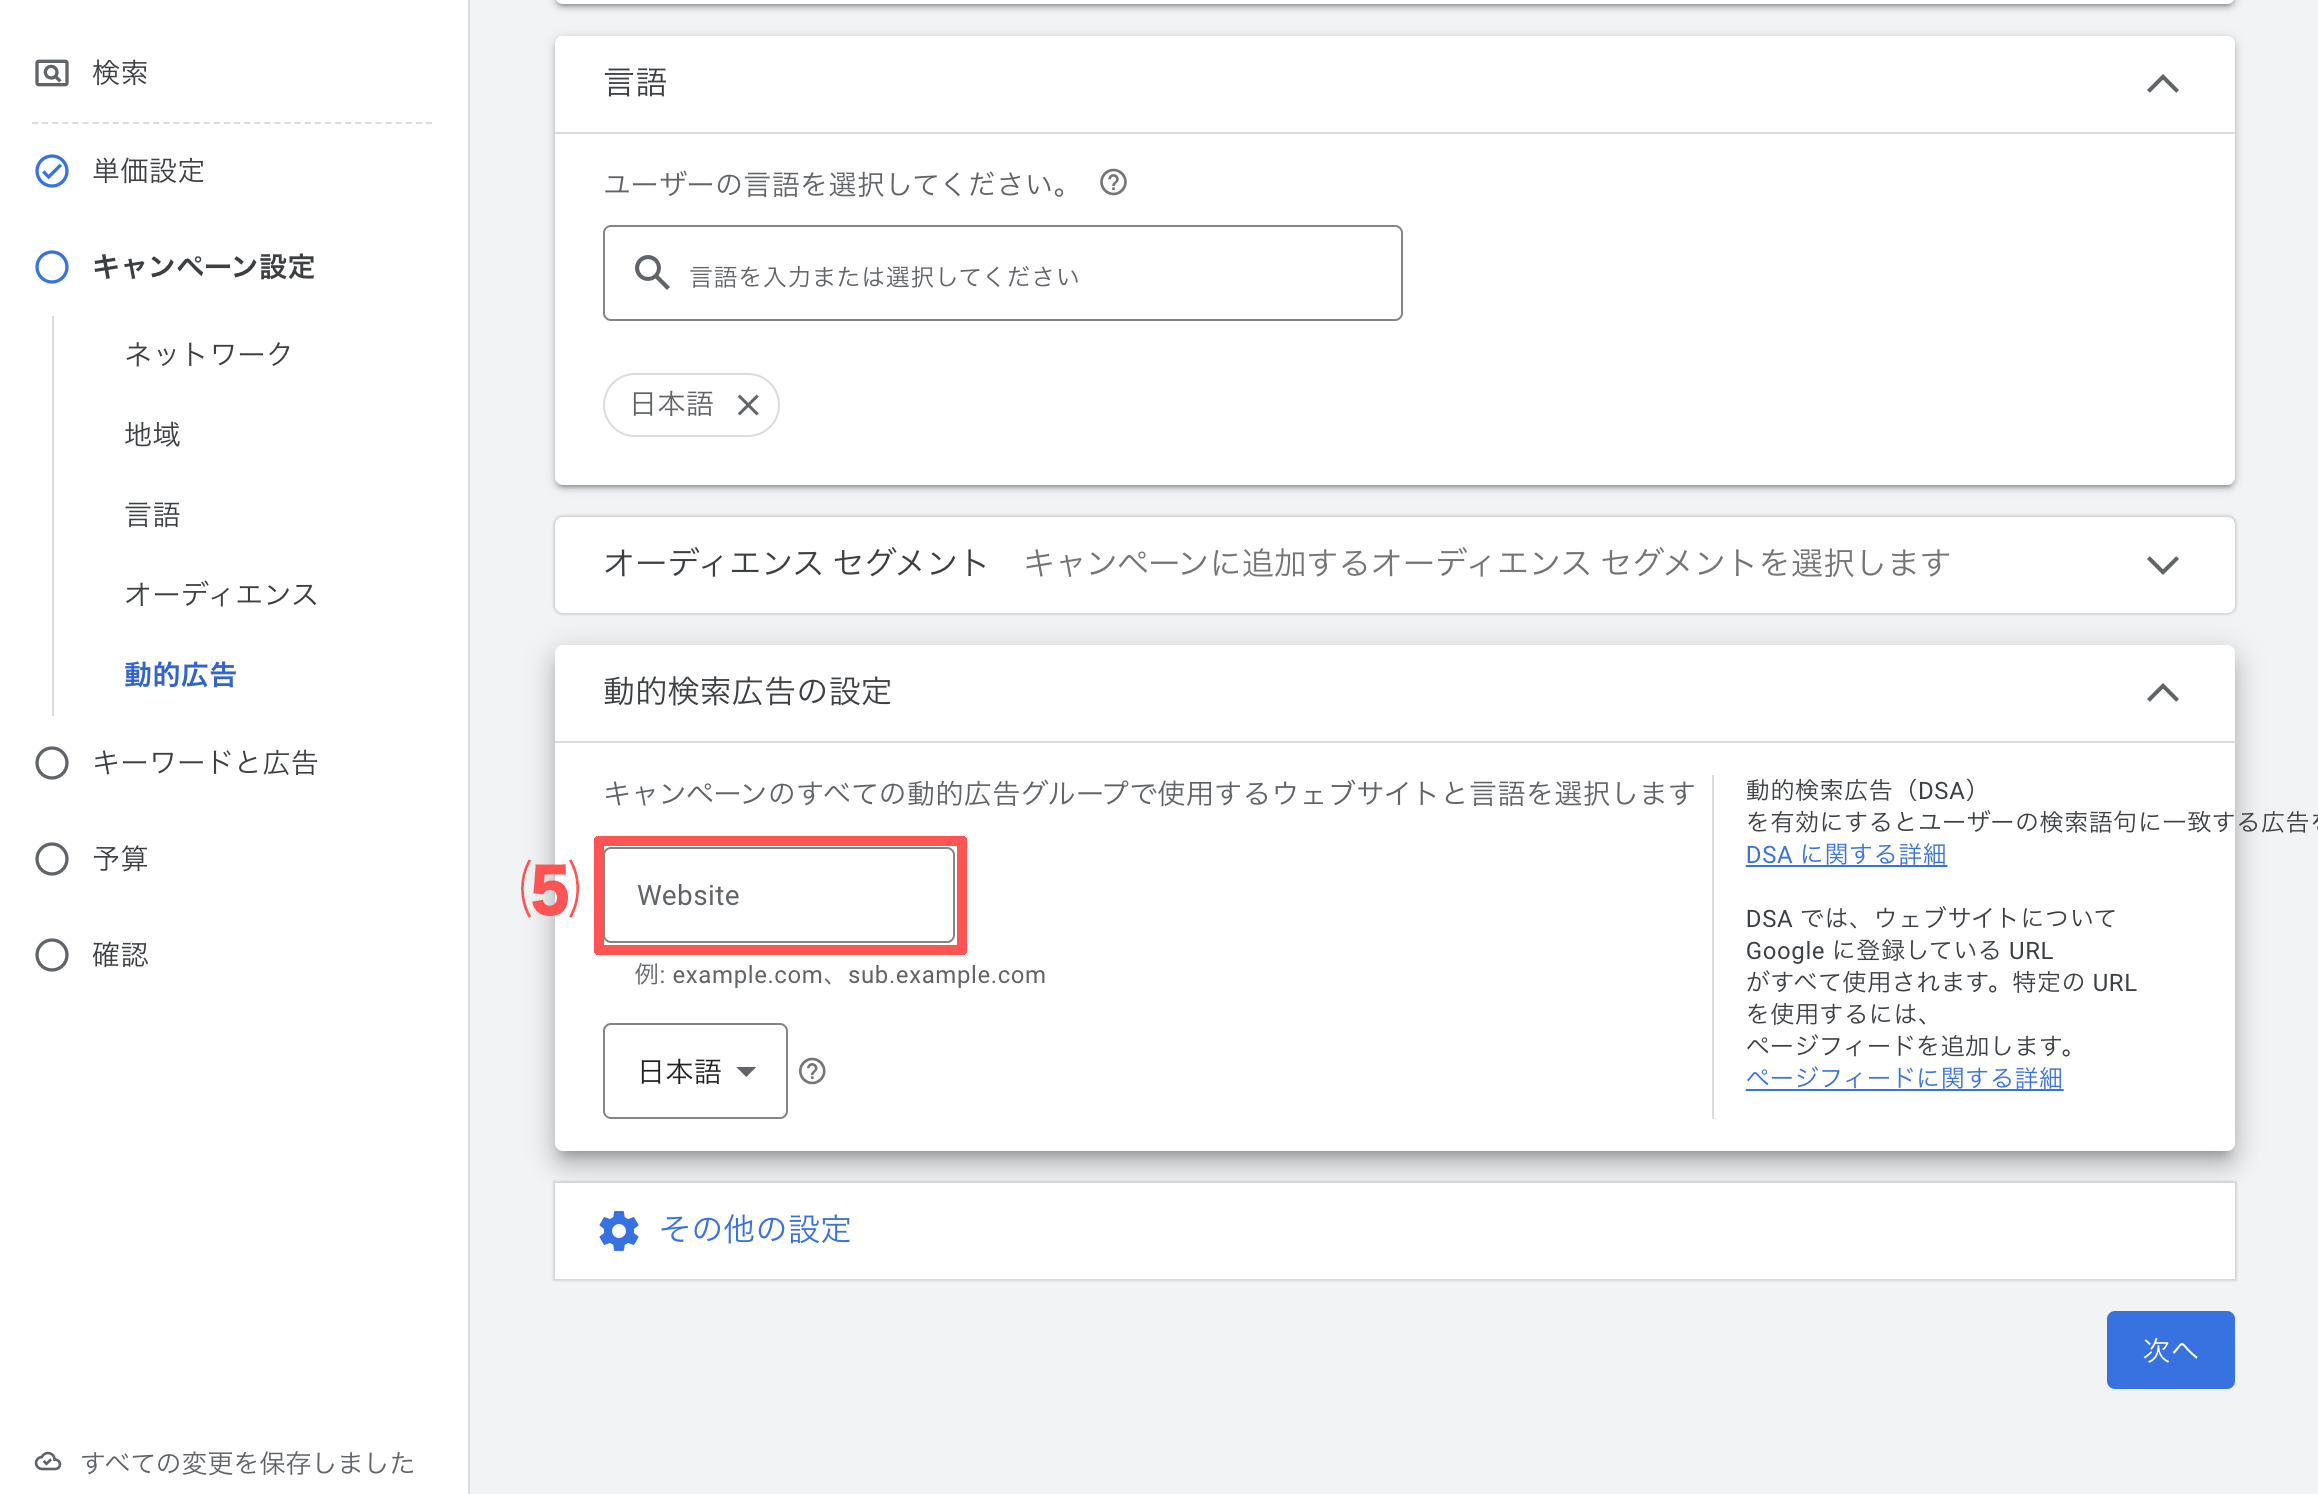Image resolution: width=2318 pixels, height=1494 pixels.
Task: Select ネットワーク in the sidebar navigation
Action: tap(206, 353)
